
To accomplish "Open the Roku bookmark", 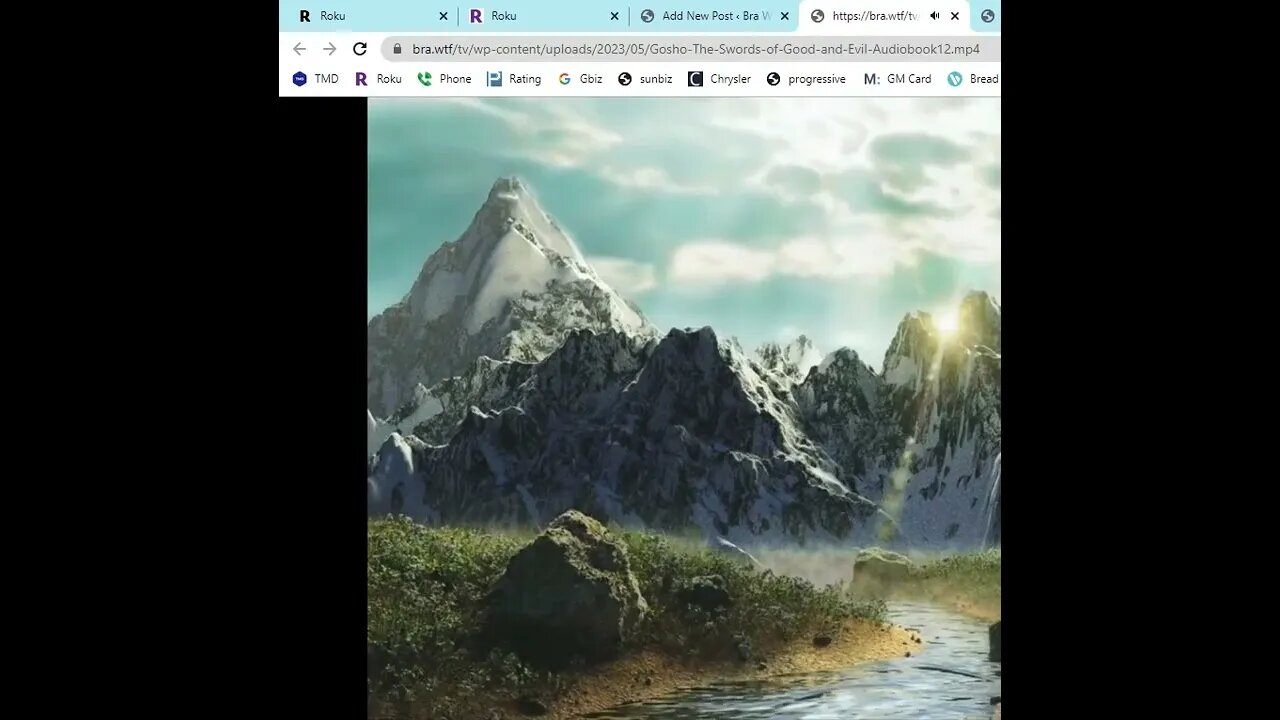I will point(378,79).
